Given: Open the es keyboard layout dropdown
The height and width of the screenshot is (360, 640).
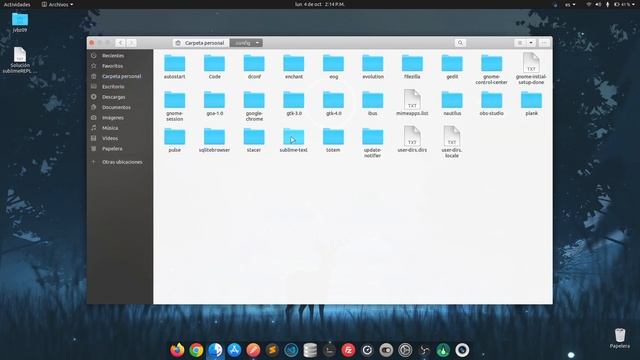Looking at the screenshot, I should click(570, 4).
